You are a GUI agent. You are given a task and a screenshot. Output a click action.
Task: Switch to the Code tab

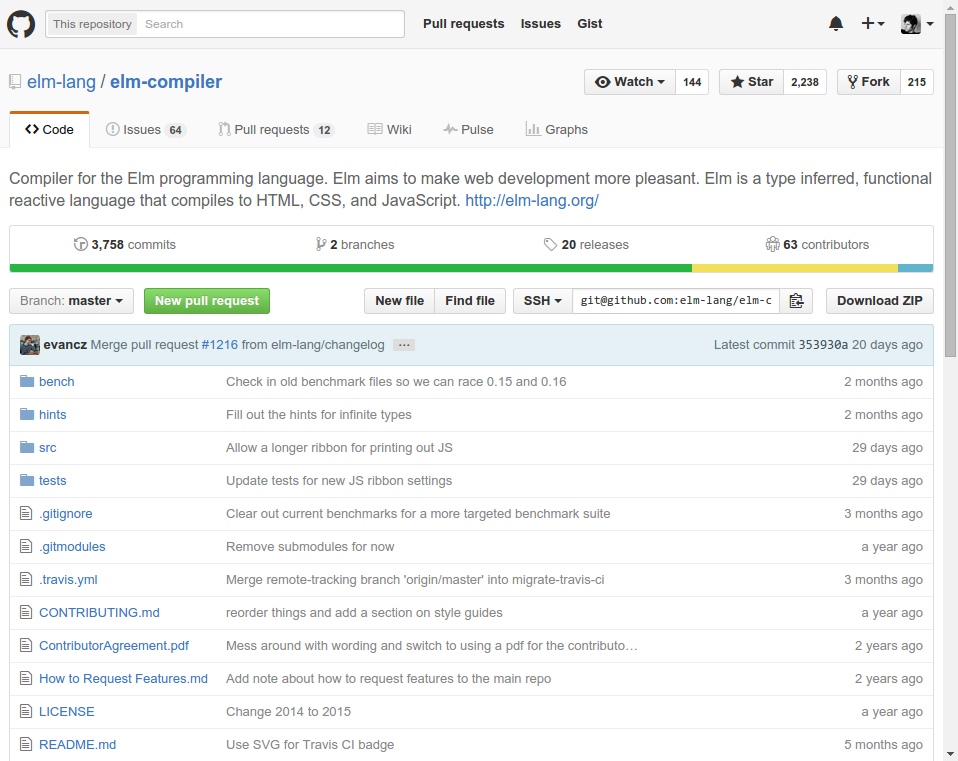pyautogui.click(x=49, y=129)
